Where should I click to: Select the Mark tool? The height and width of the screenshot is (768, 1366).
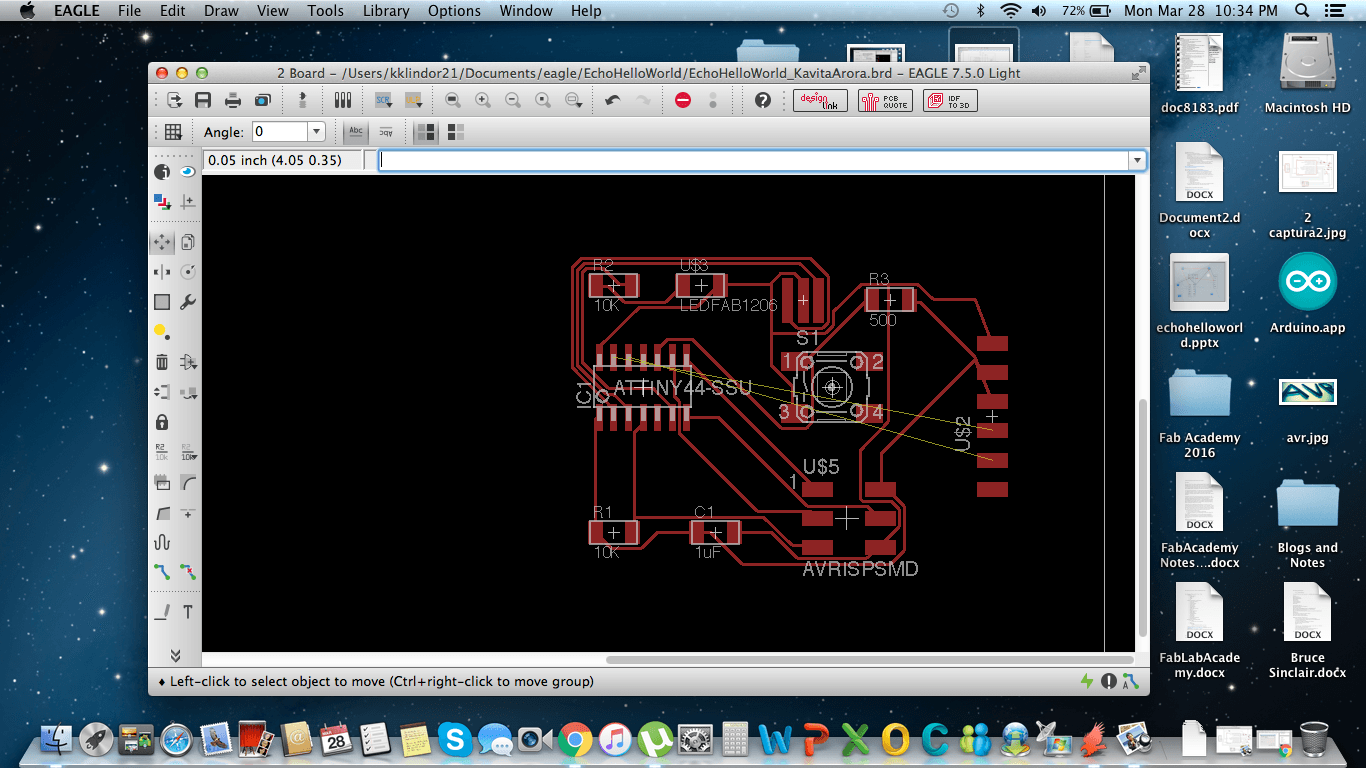click(187, 202)
